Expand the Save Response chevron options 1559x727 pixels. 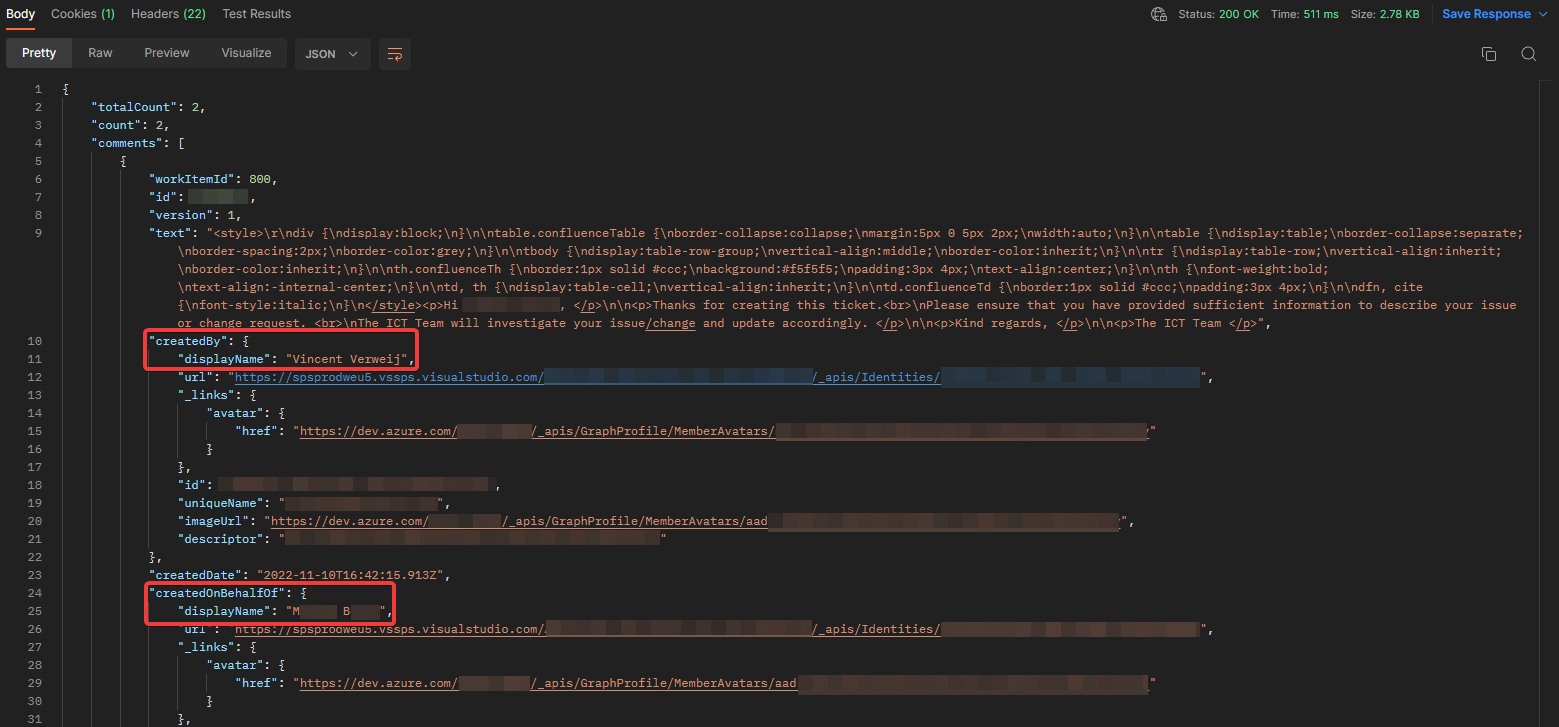pos(1543,14)
